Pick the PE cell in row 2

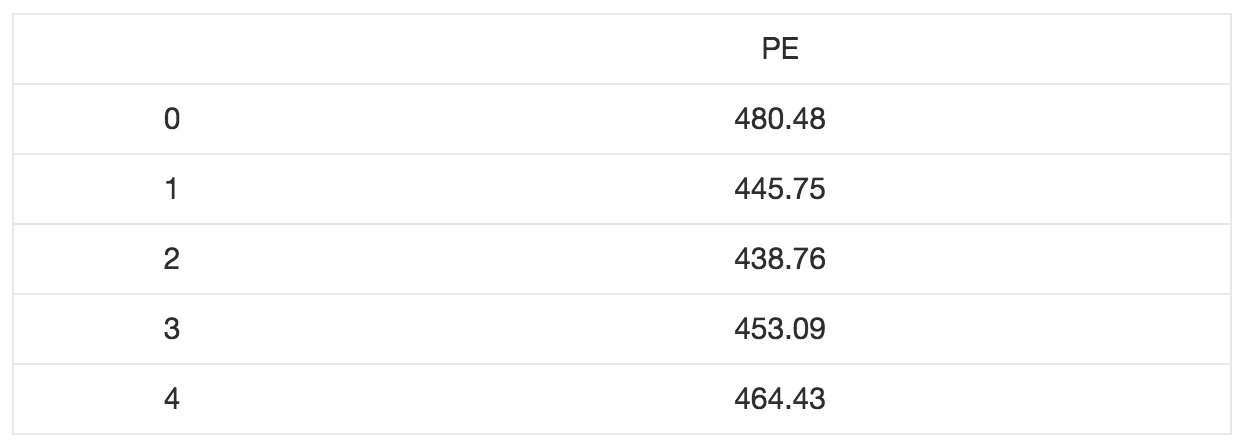coord(780,260)
